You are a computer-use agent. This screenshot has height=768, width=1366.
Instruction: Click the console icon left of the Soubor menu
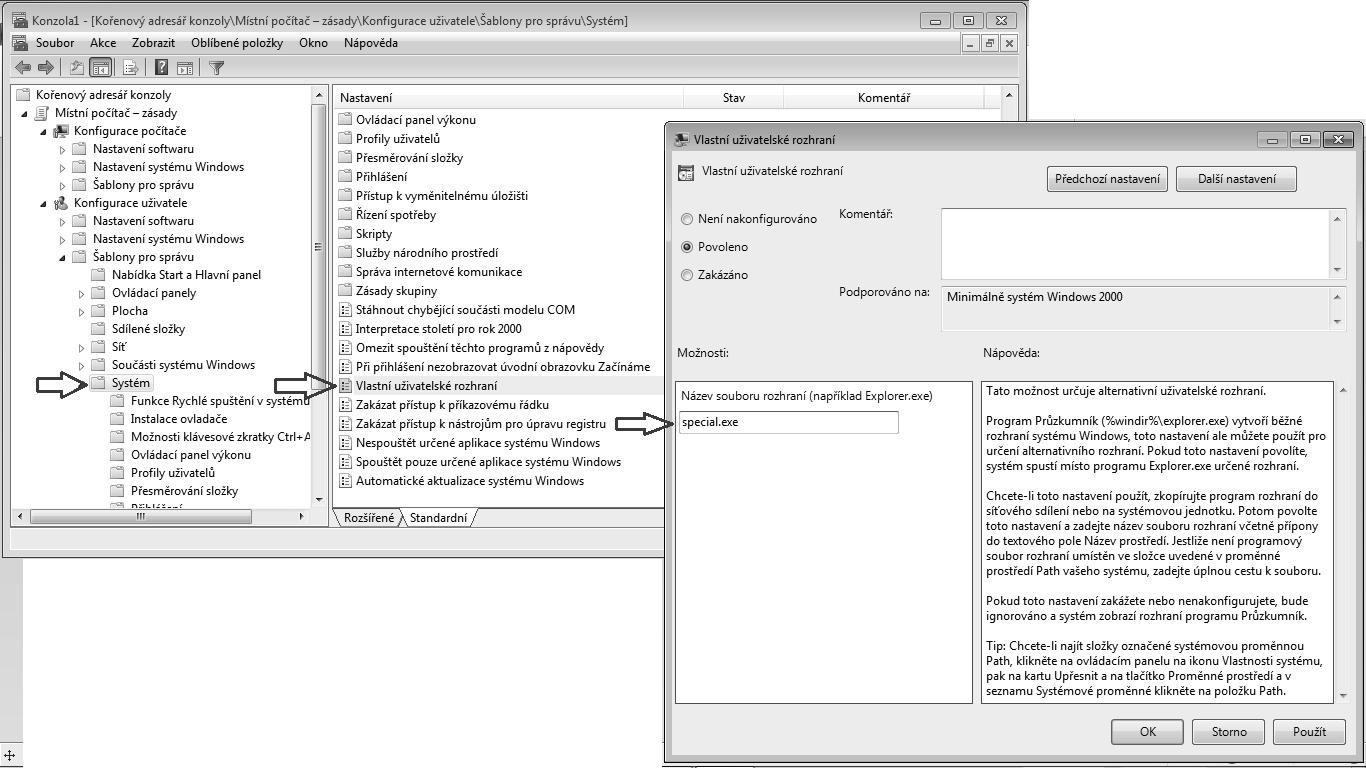point(19,43)
